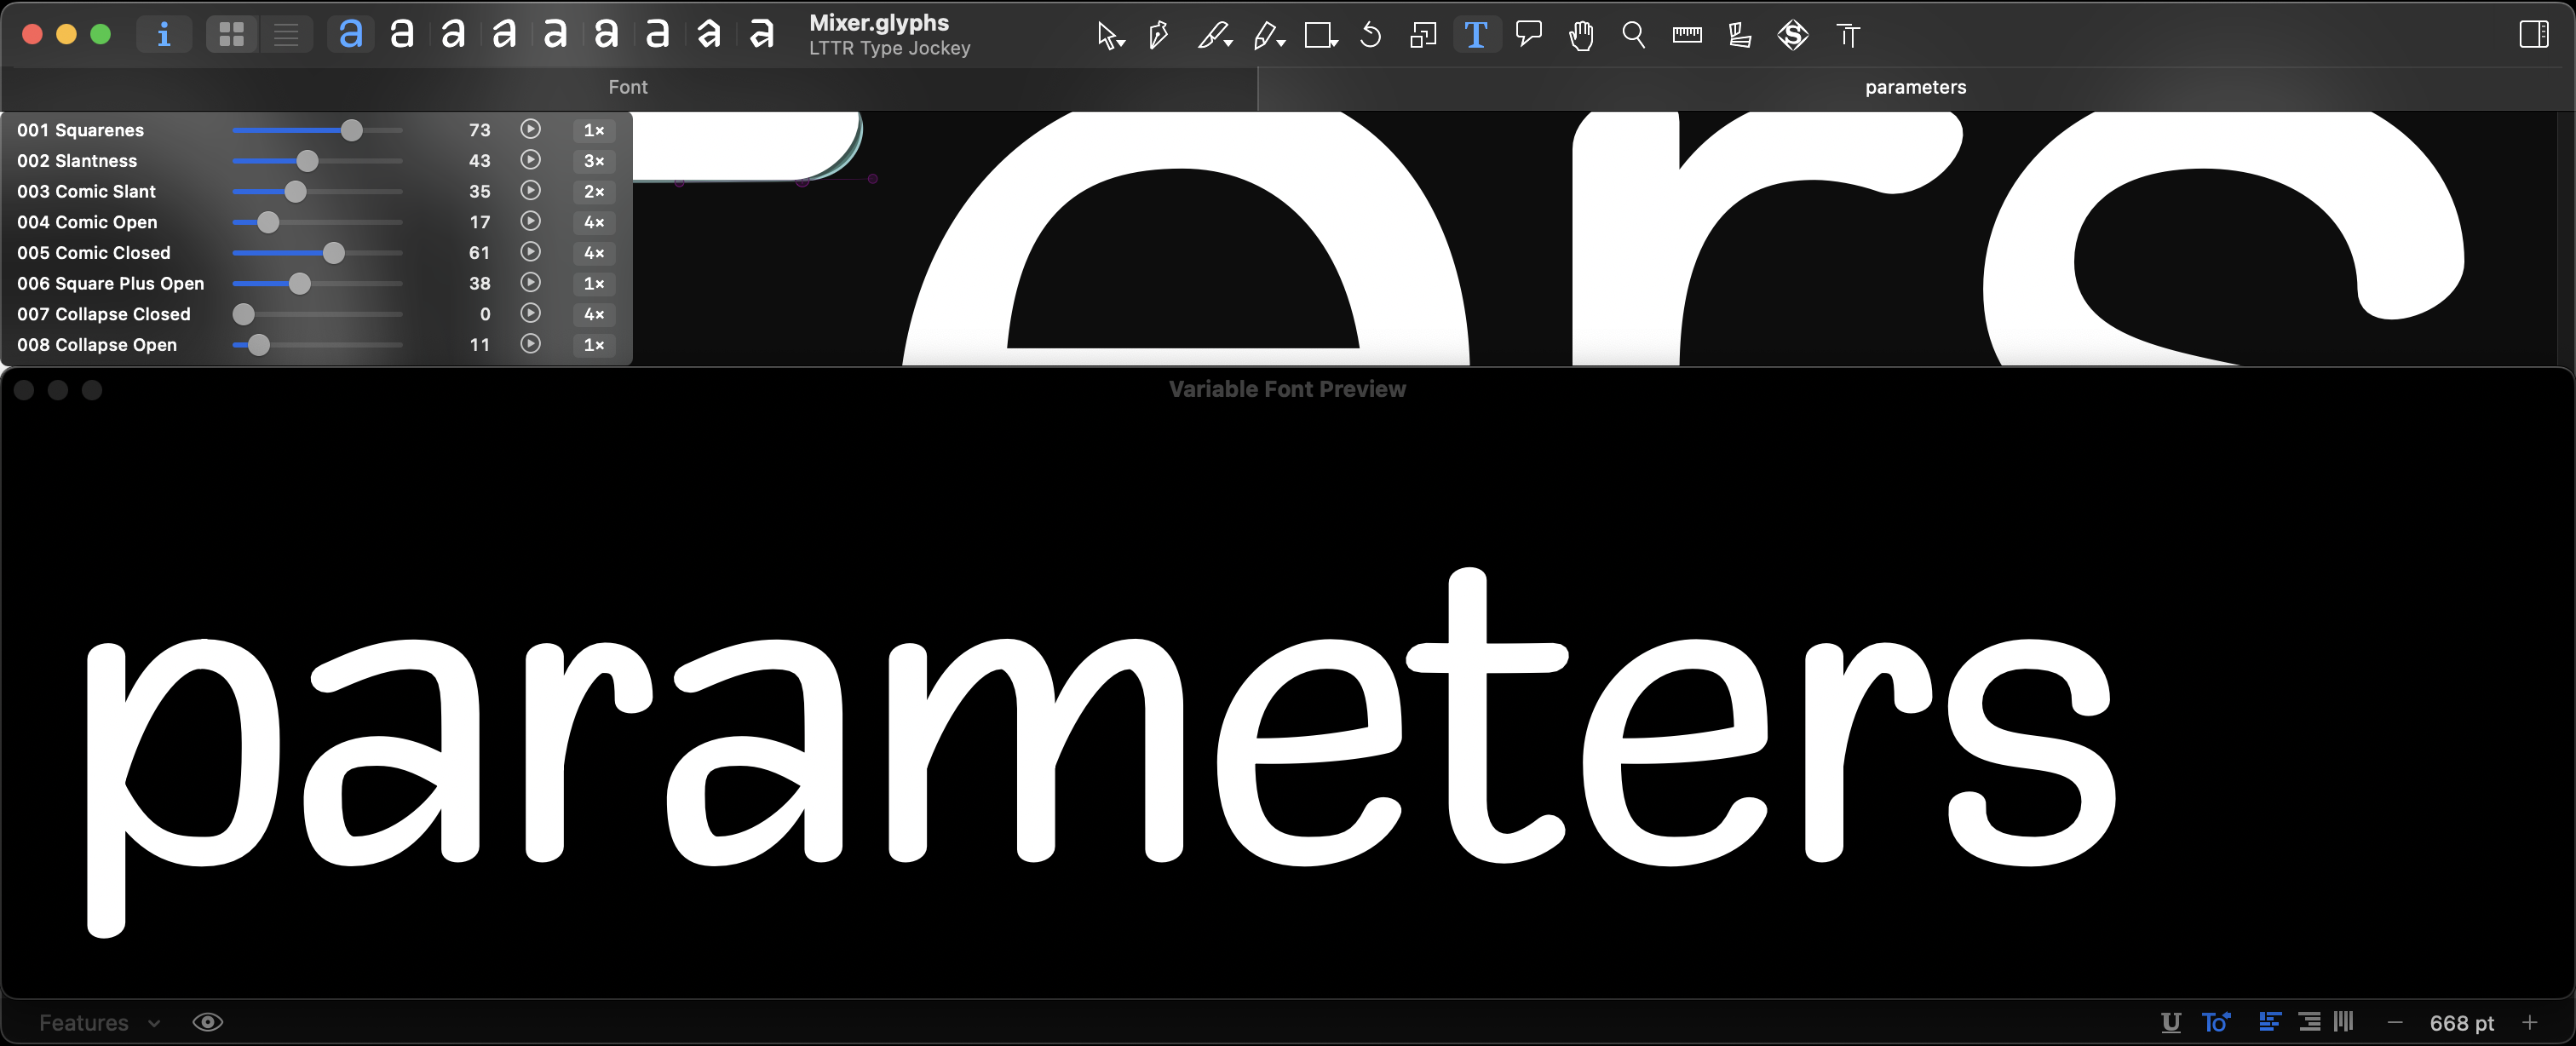2576x1046 pixels.
Task: Toggle the right sidebar panel
Action: pyautogui.click(x=2533, y=35)
